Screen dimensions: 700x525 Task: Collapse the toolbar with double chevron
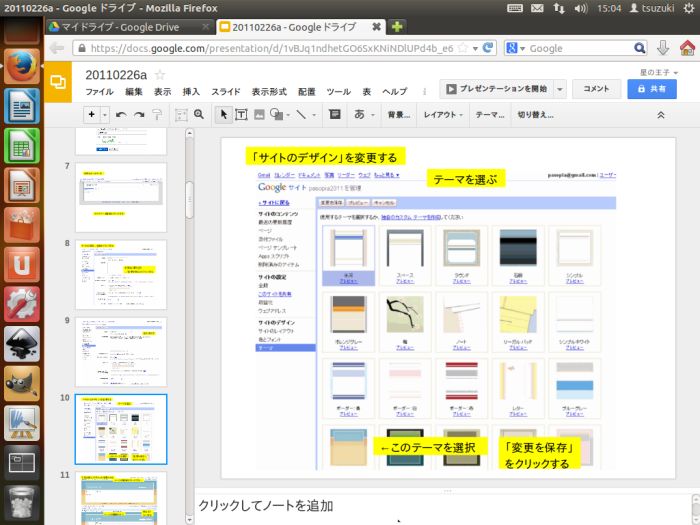point(660,115)
